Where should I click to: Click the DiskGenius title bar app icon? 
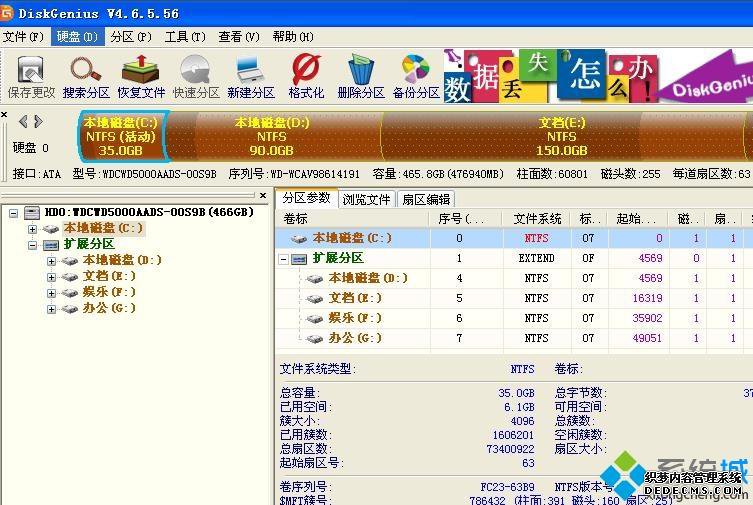coord(6,12)
